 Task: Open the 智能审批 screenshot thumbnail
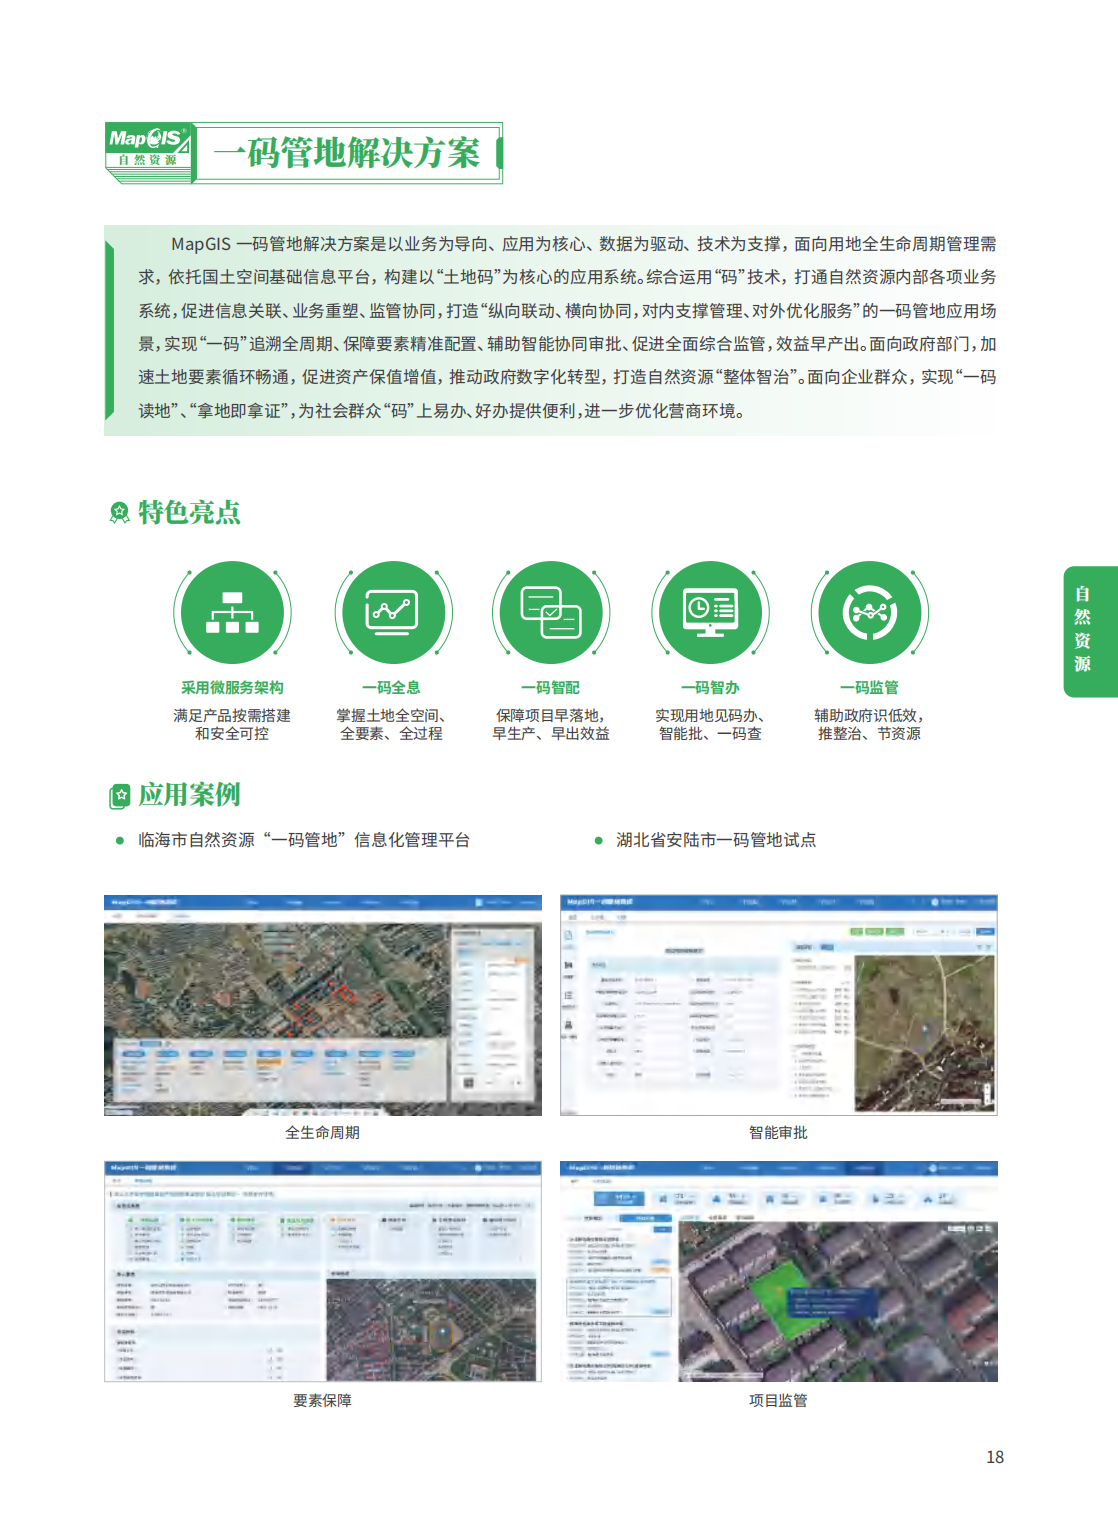click(779, 1005)
